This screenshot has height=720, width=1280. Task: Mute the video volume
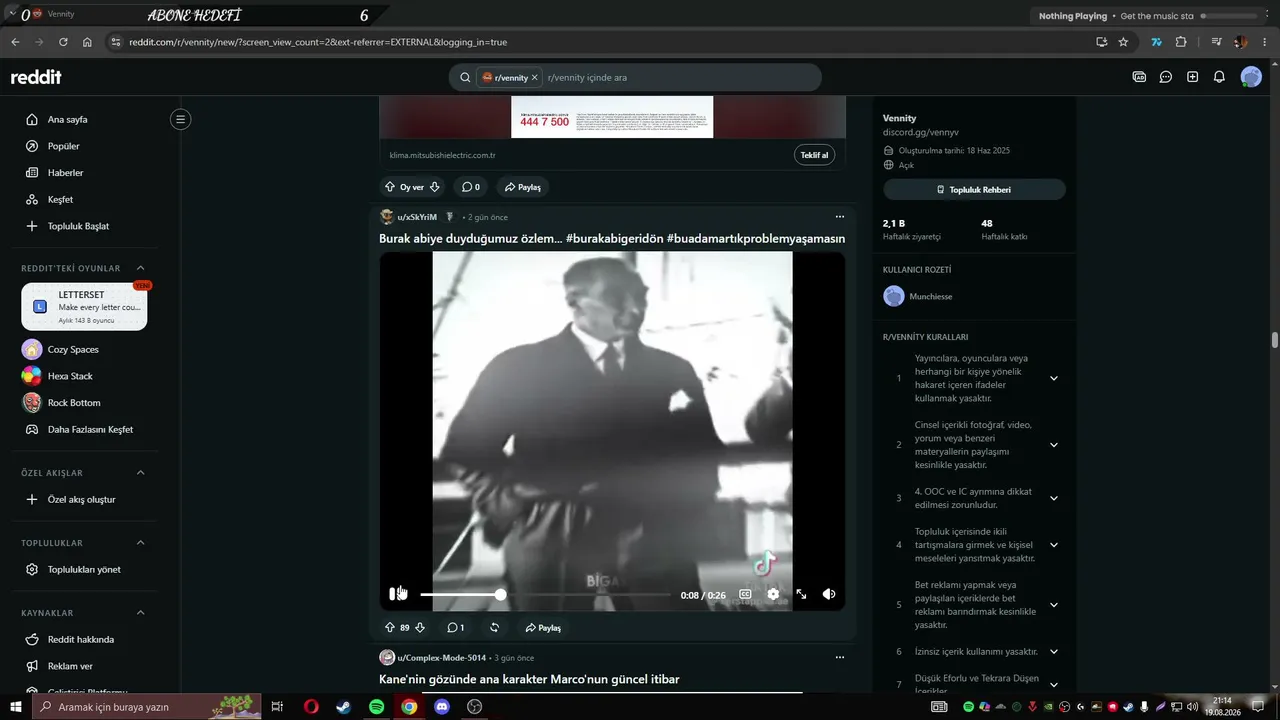(829, 594)
